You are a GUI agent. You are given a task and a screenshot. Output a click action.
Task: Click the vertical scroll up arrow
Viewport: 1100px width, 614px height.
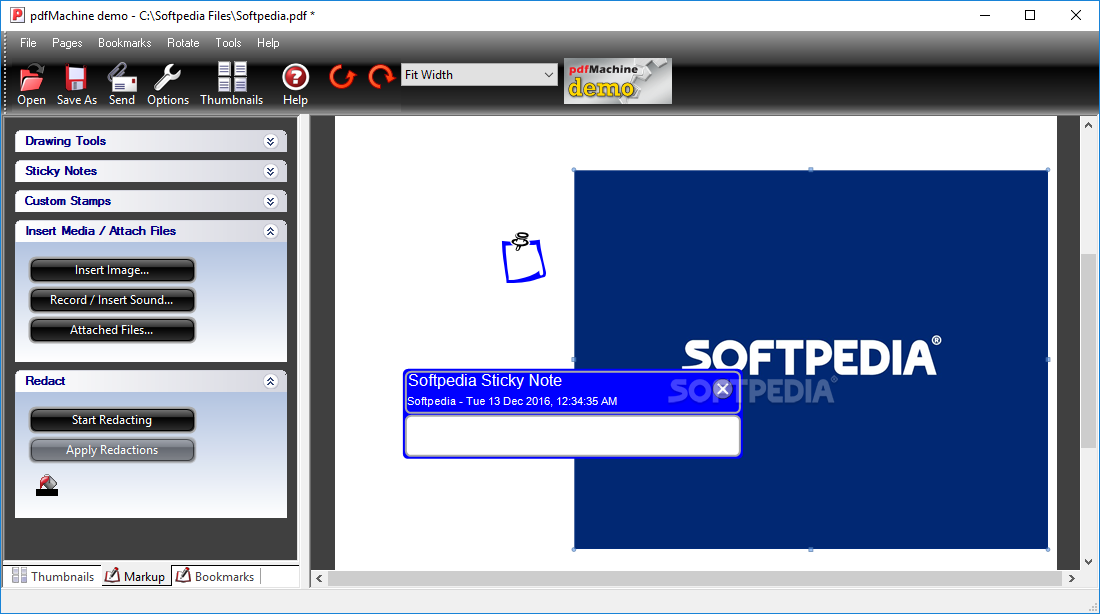click(x=1088, y=125)
